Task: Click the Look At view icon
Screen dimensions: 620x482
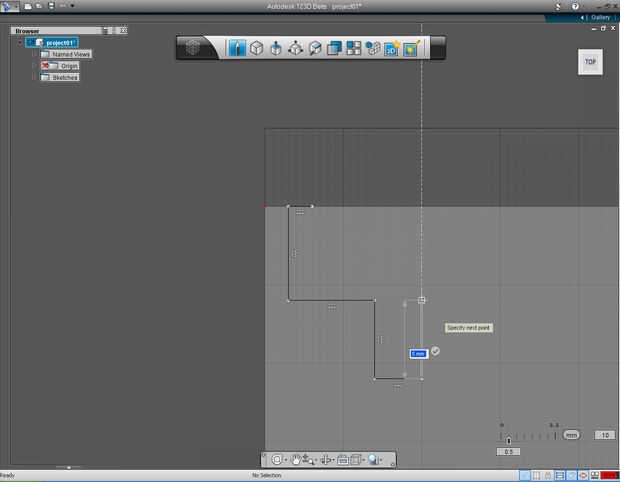Action: point(343,459)
